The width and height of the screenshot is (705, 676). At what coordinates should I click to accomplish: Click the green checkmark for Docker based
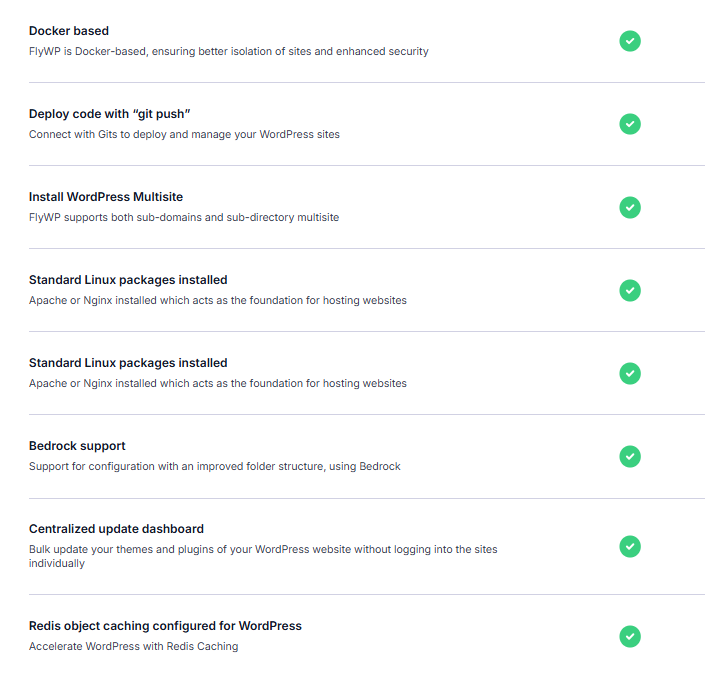pos(630,41)
